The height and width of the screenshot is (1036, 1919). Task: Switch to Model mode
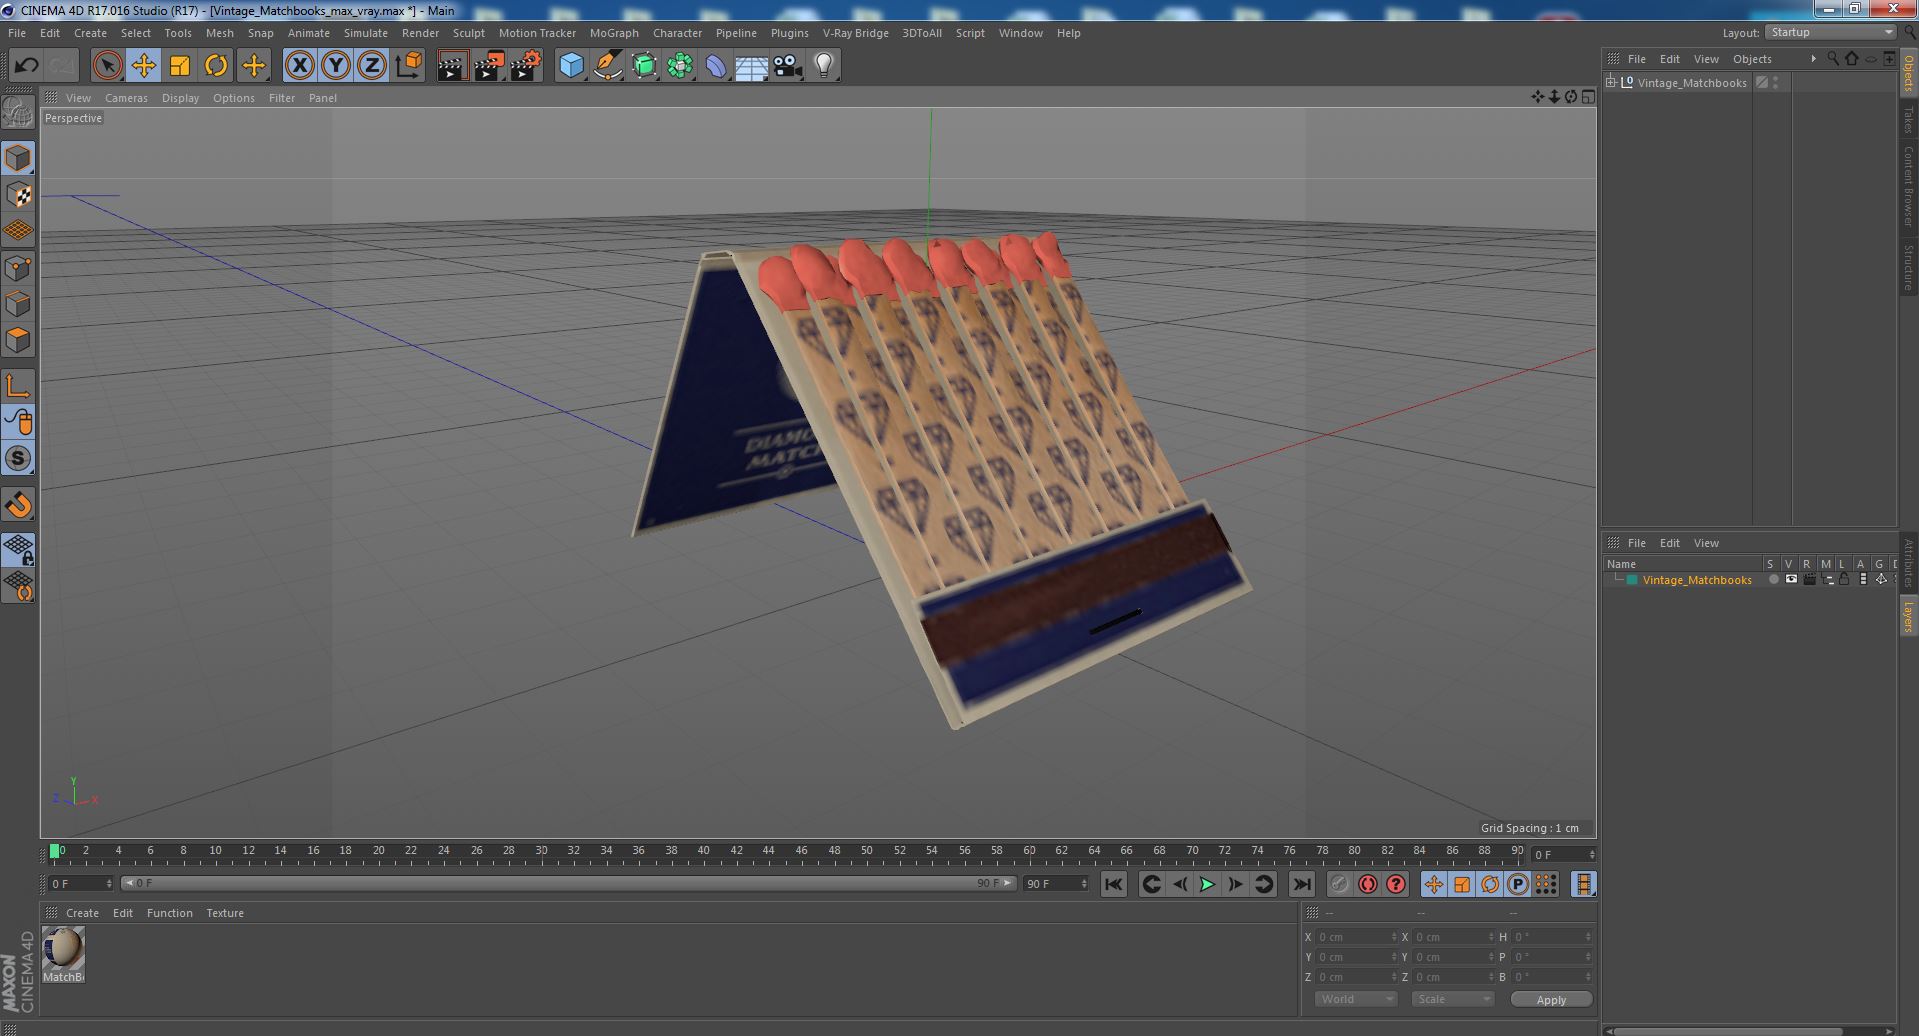pyautogui.click(x=18, y=158)
